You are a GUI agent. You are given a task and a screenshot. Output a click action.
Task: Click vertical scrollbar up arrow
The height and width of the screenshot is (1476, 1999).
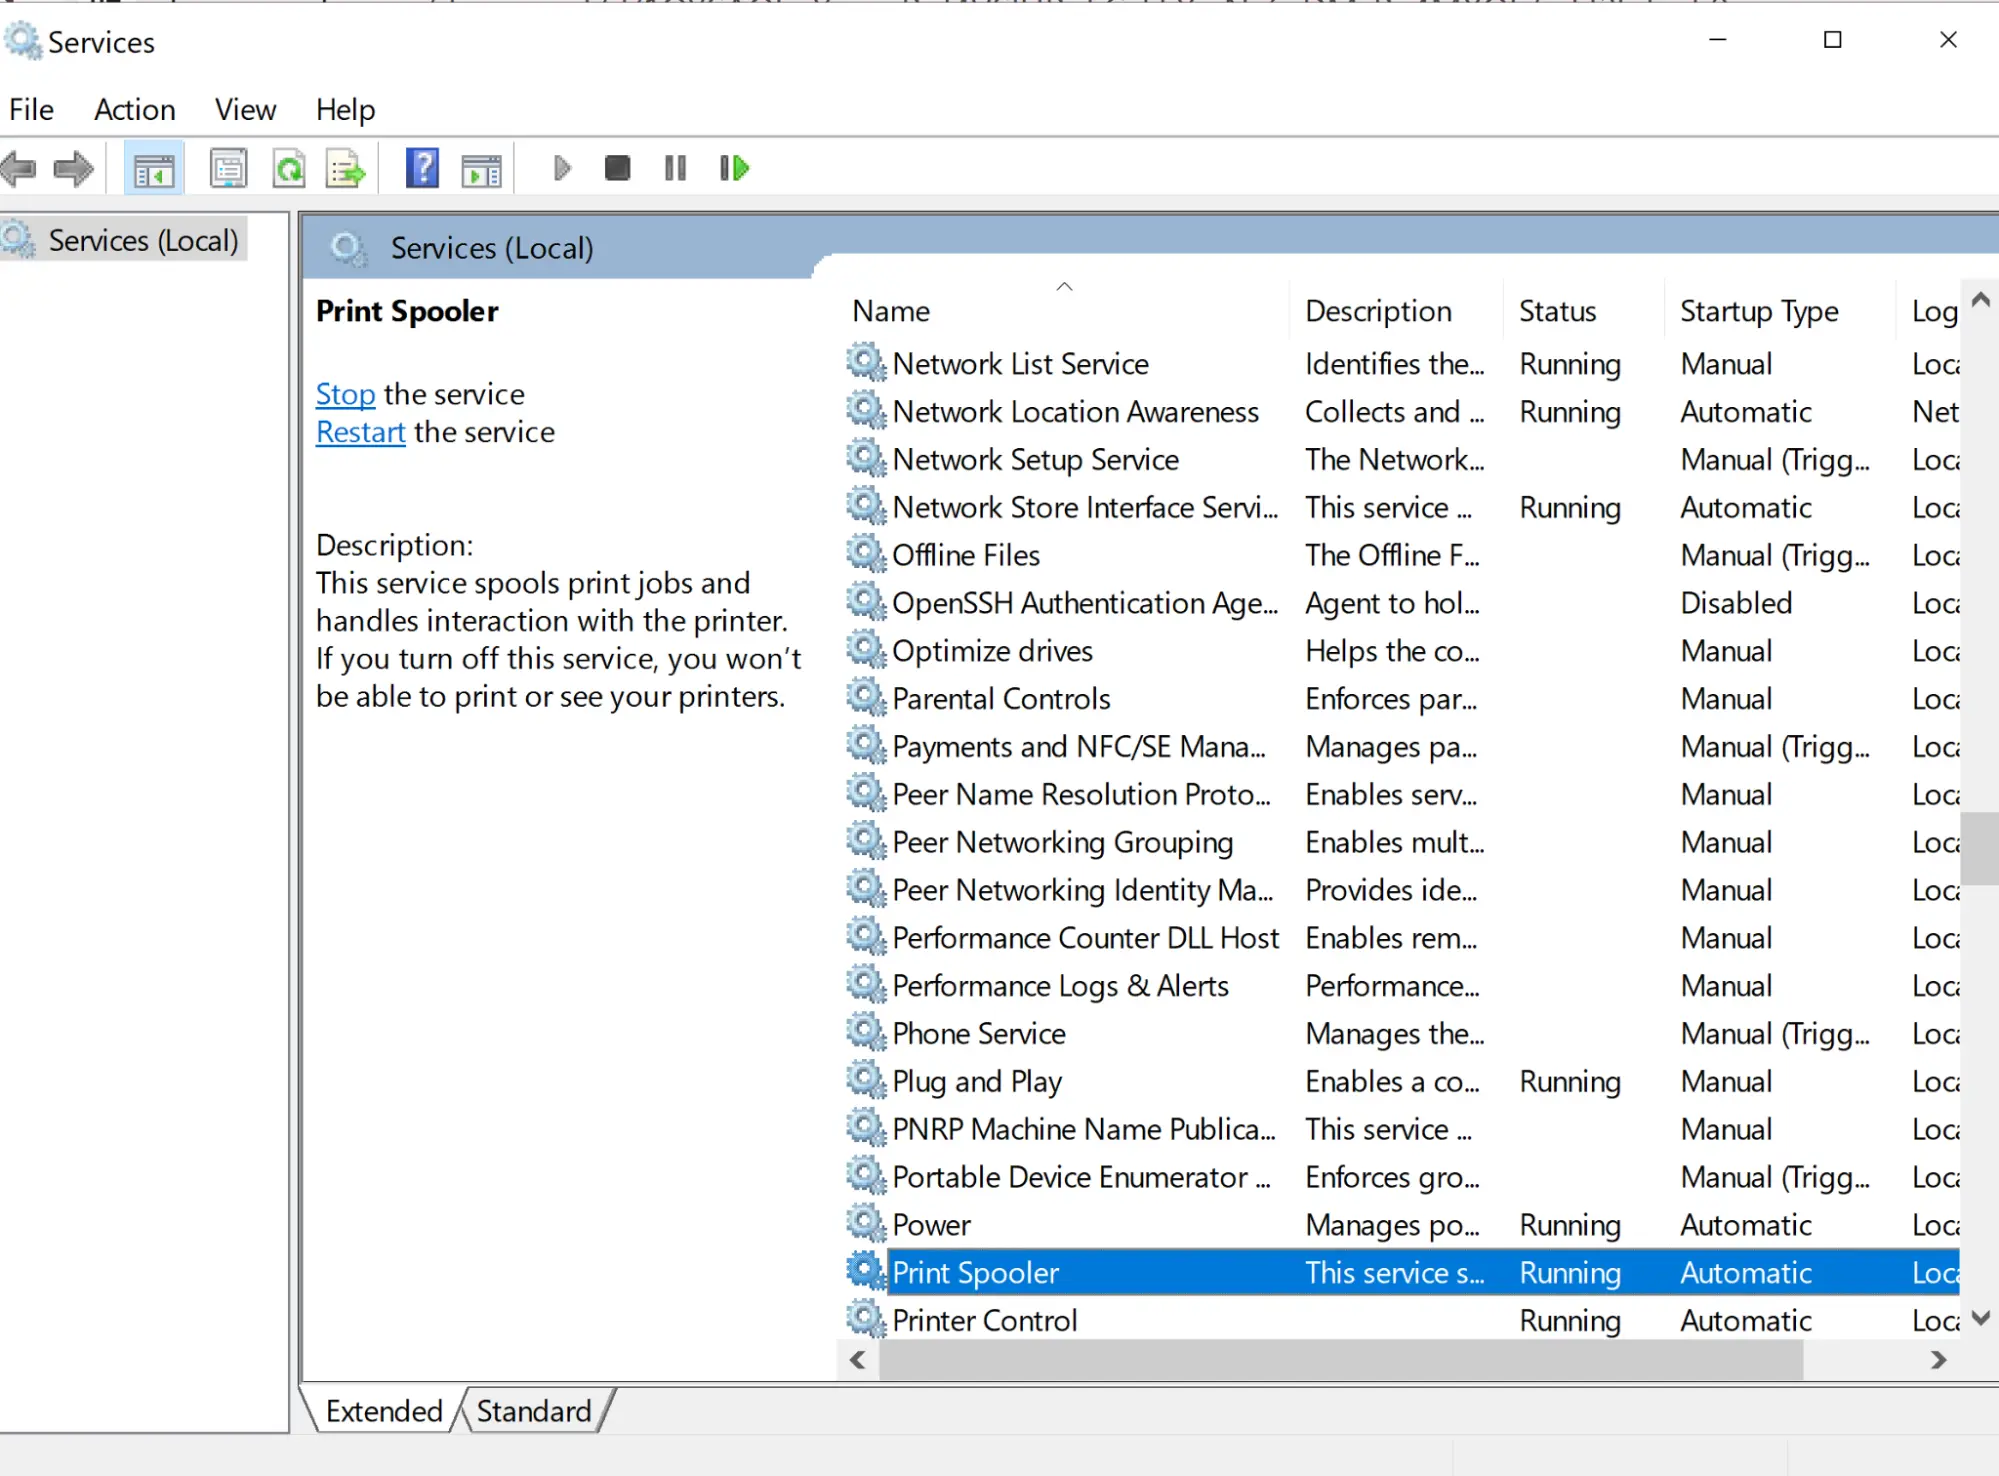(1980, 300)
